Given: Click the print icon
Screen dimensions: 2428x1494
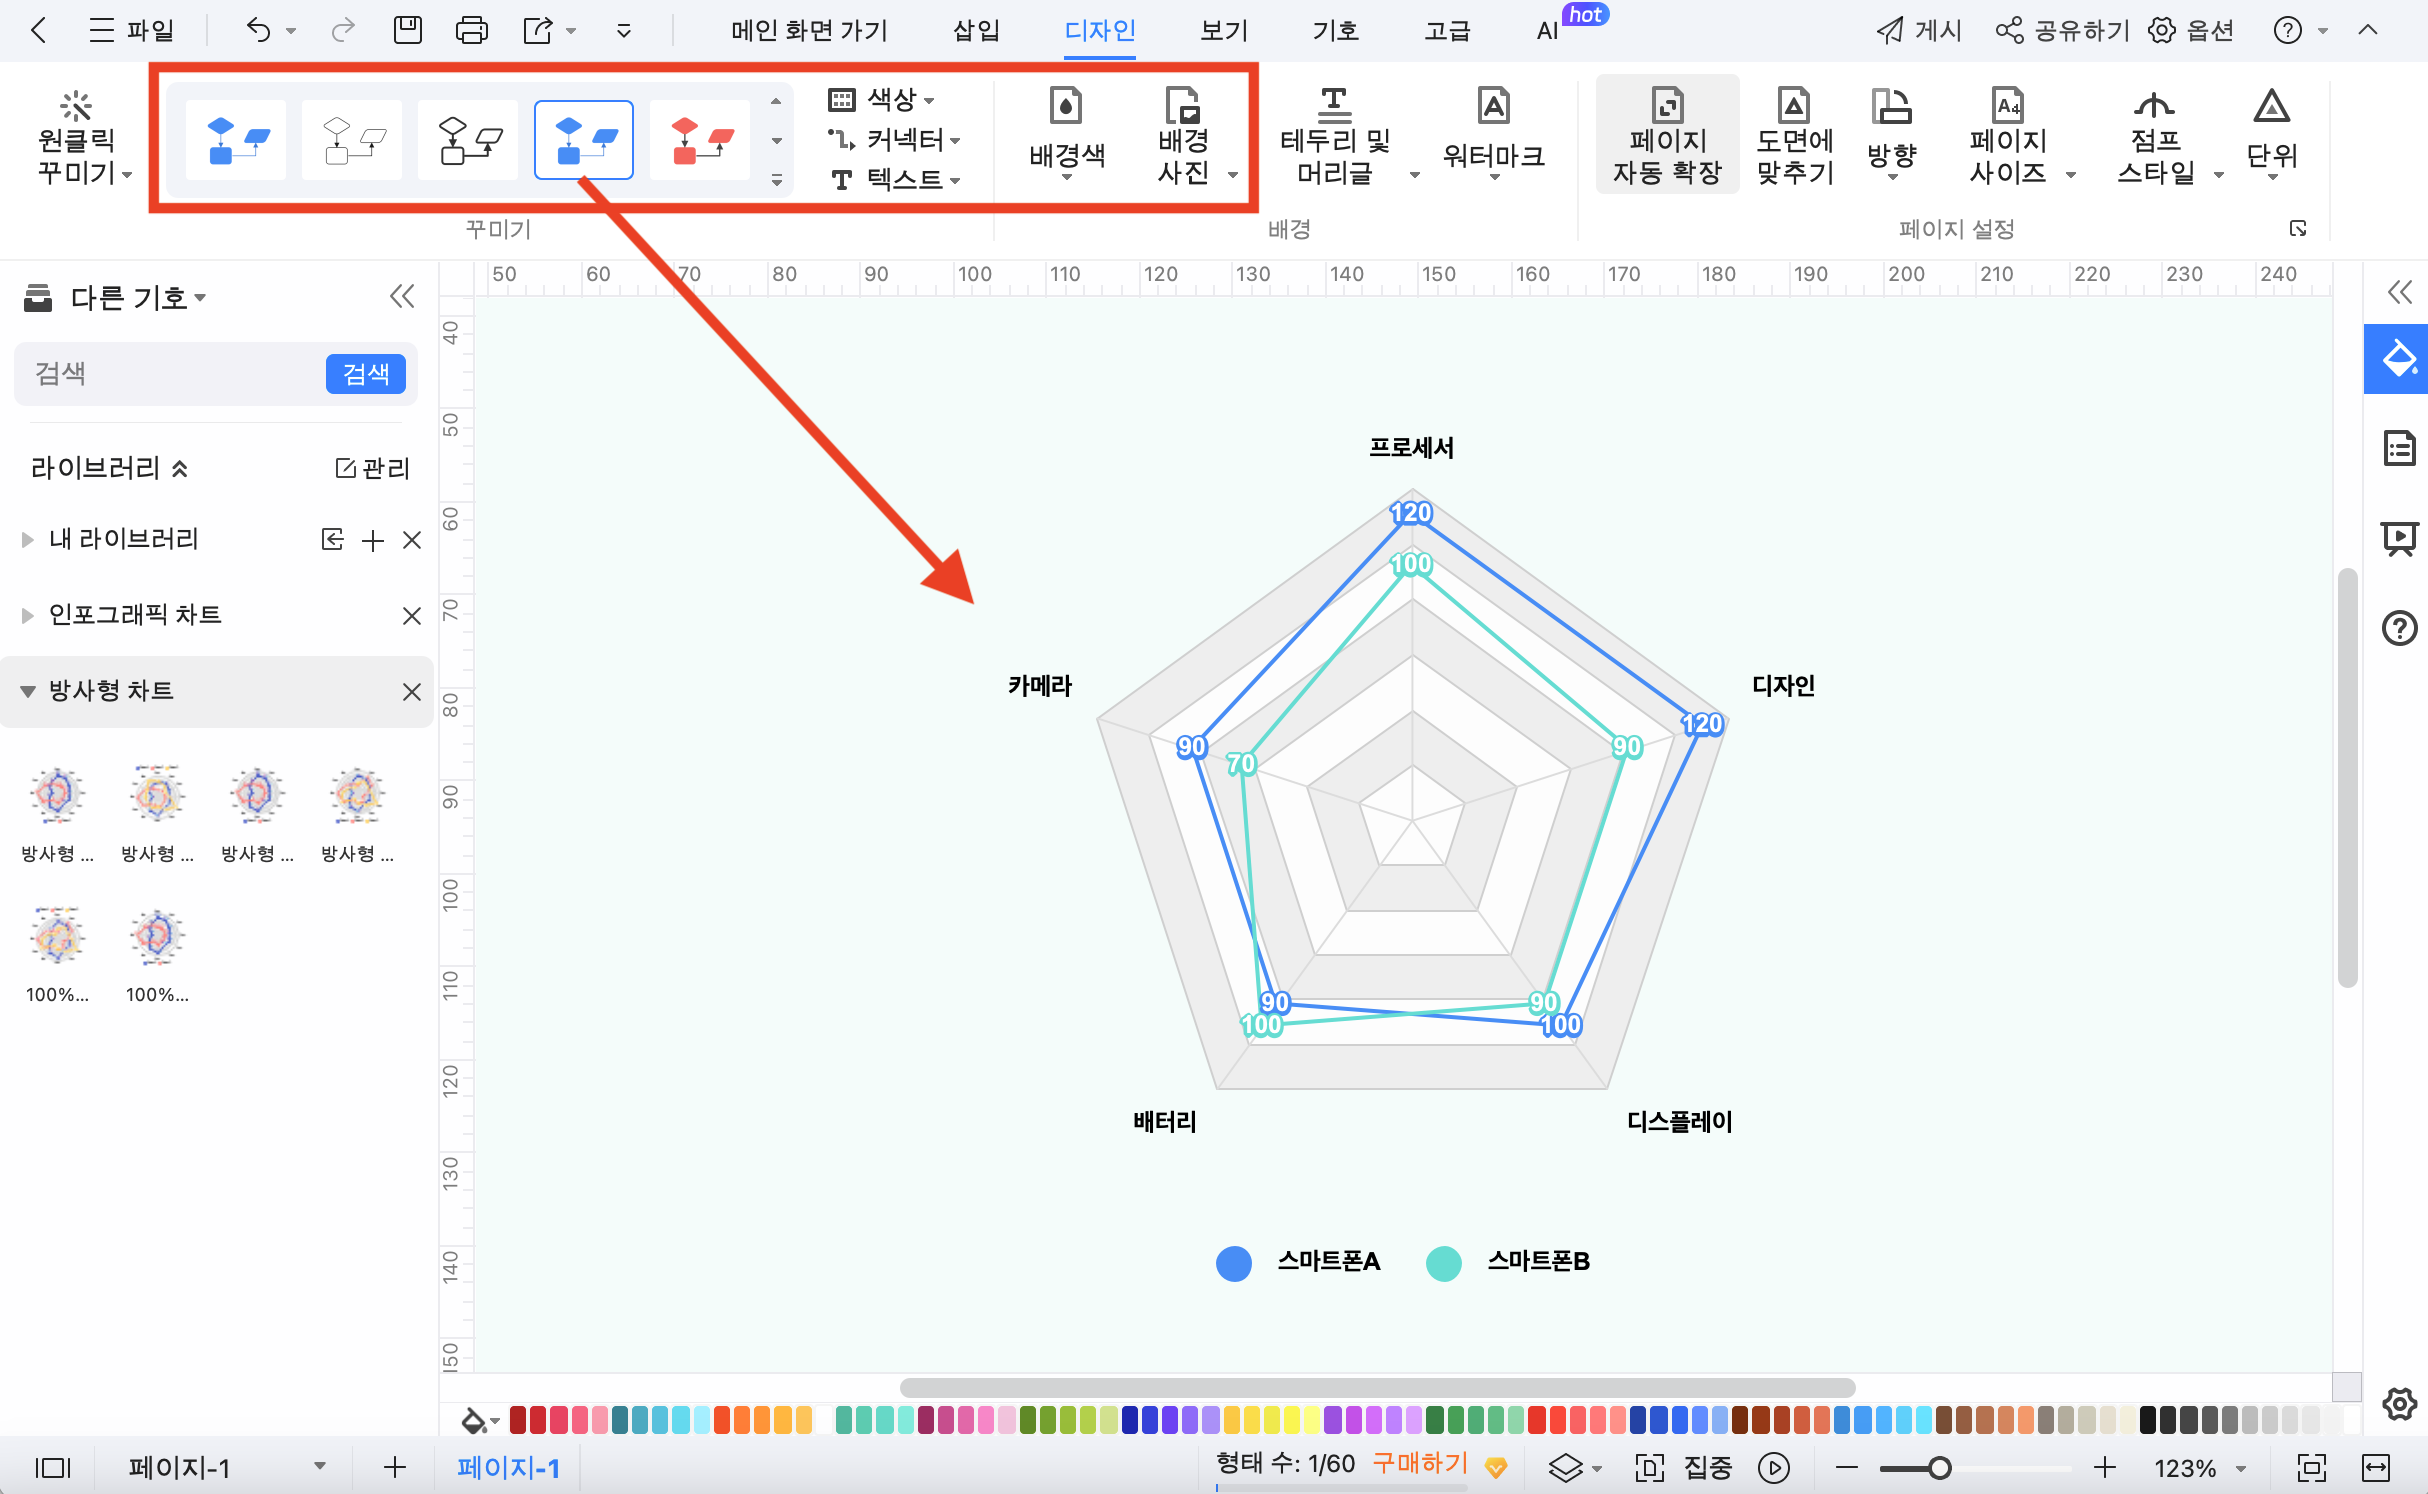Looking at the screenshot, I should point(471,30).
